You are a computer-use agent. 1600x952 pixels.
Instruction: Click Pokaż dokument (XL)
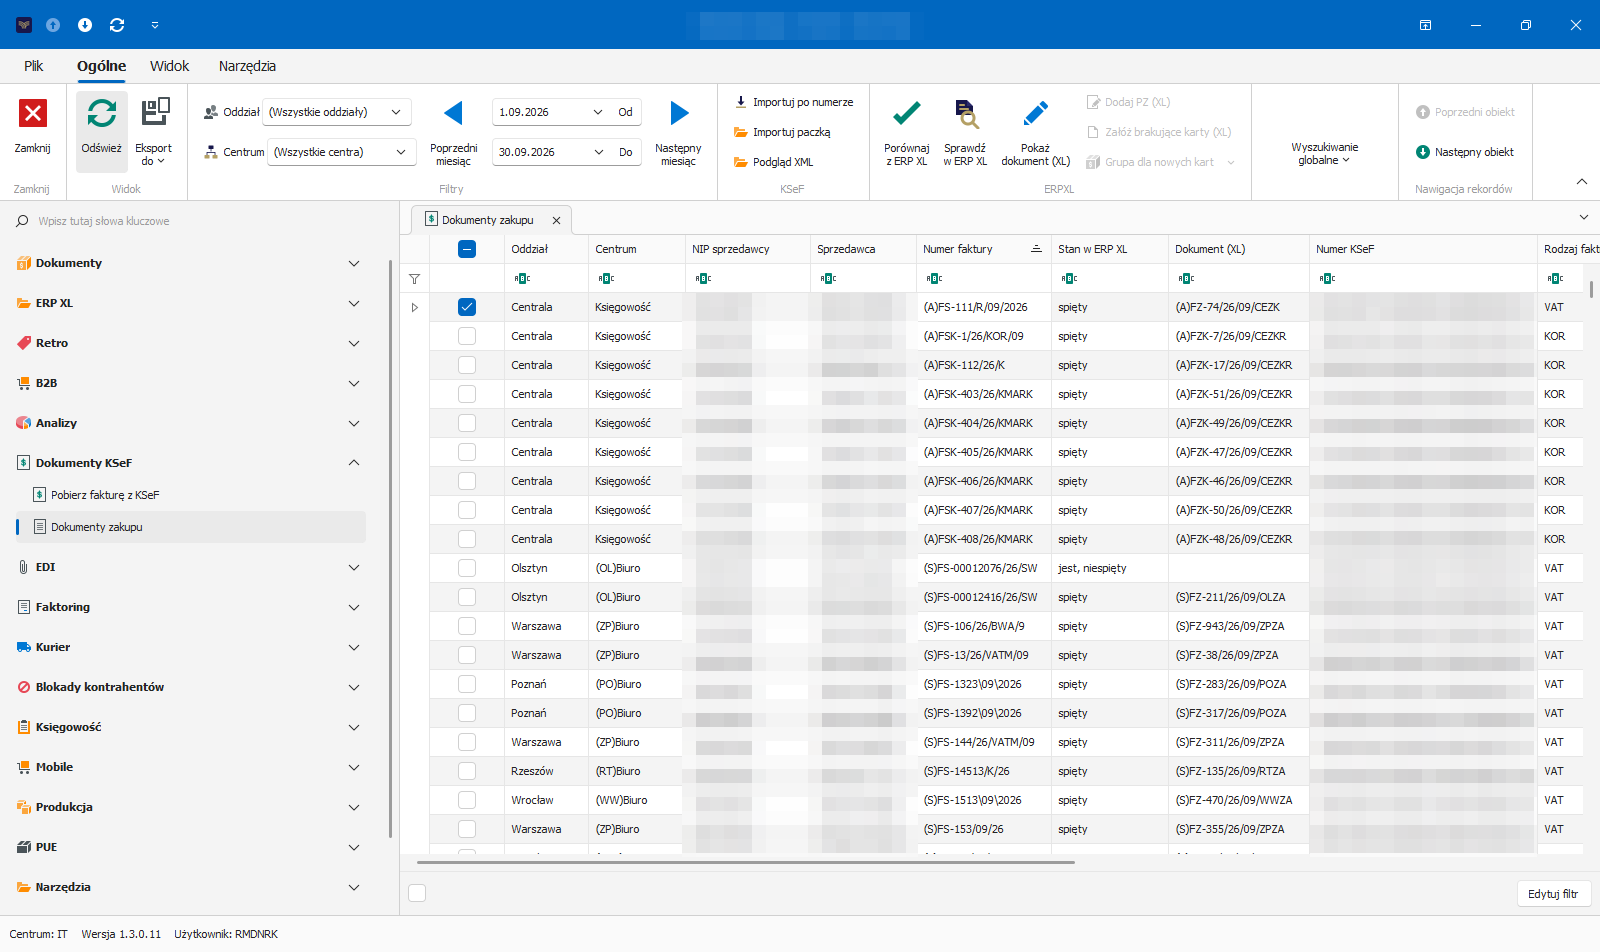click(1036, 131)
